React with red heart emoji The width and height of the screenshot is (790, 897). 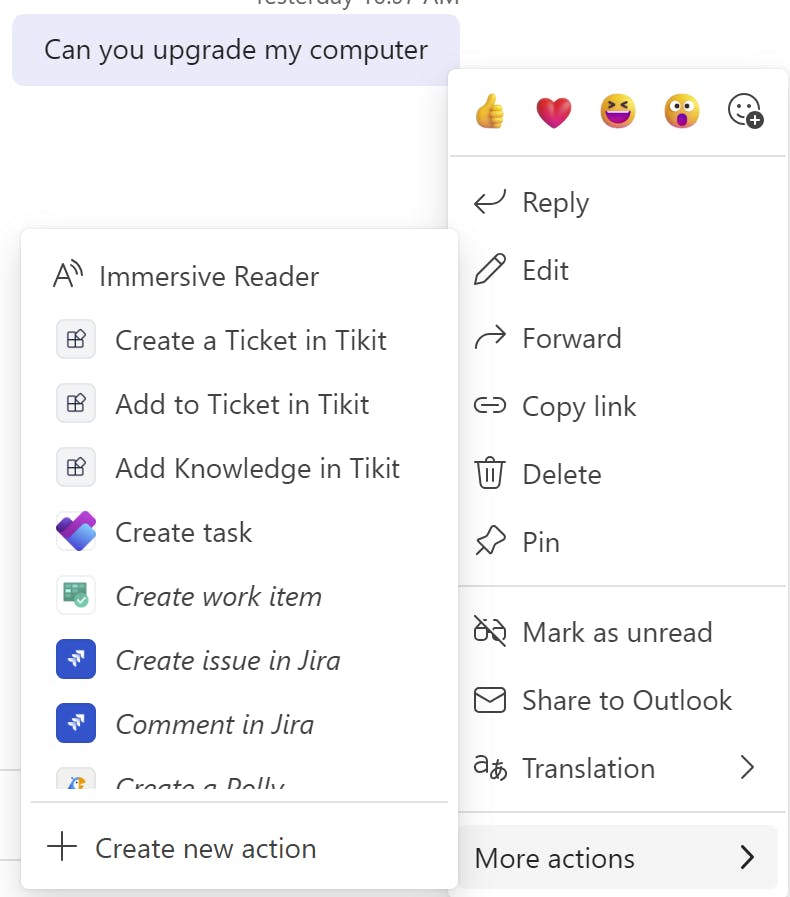click(553, 111)
